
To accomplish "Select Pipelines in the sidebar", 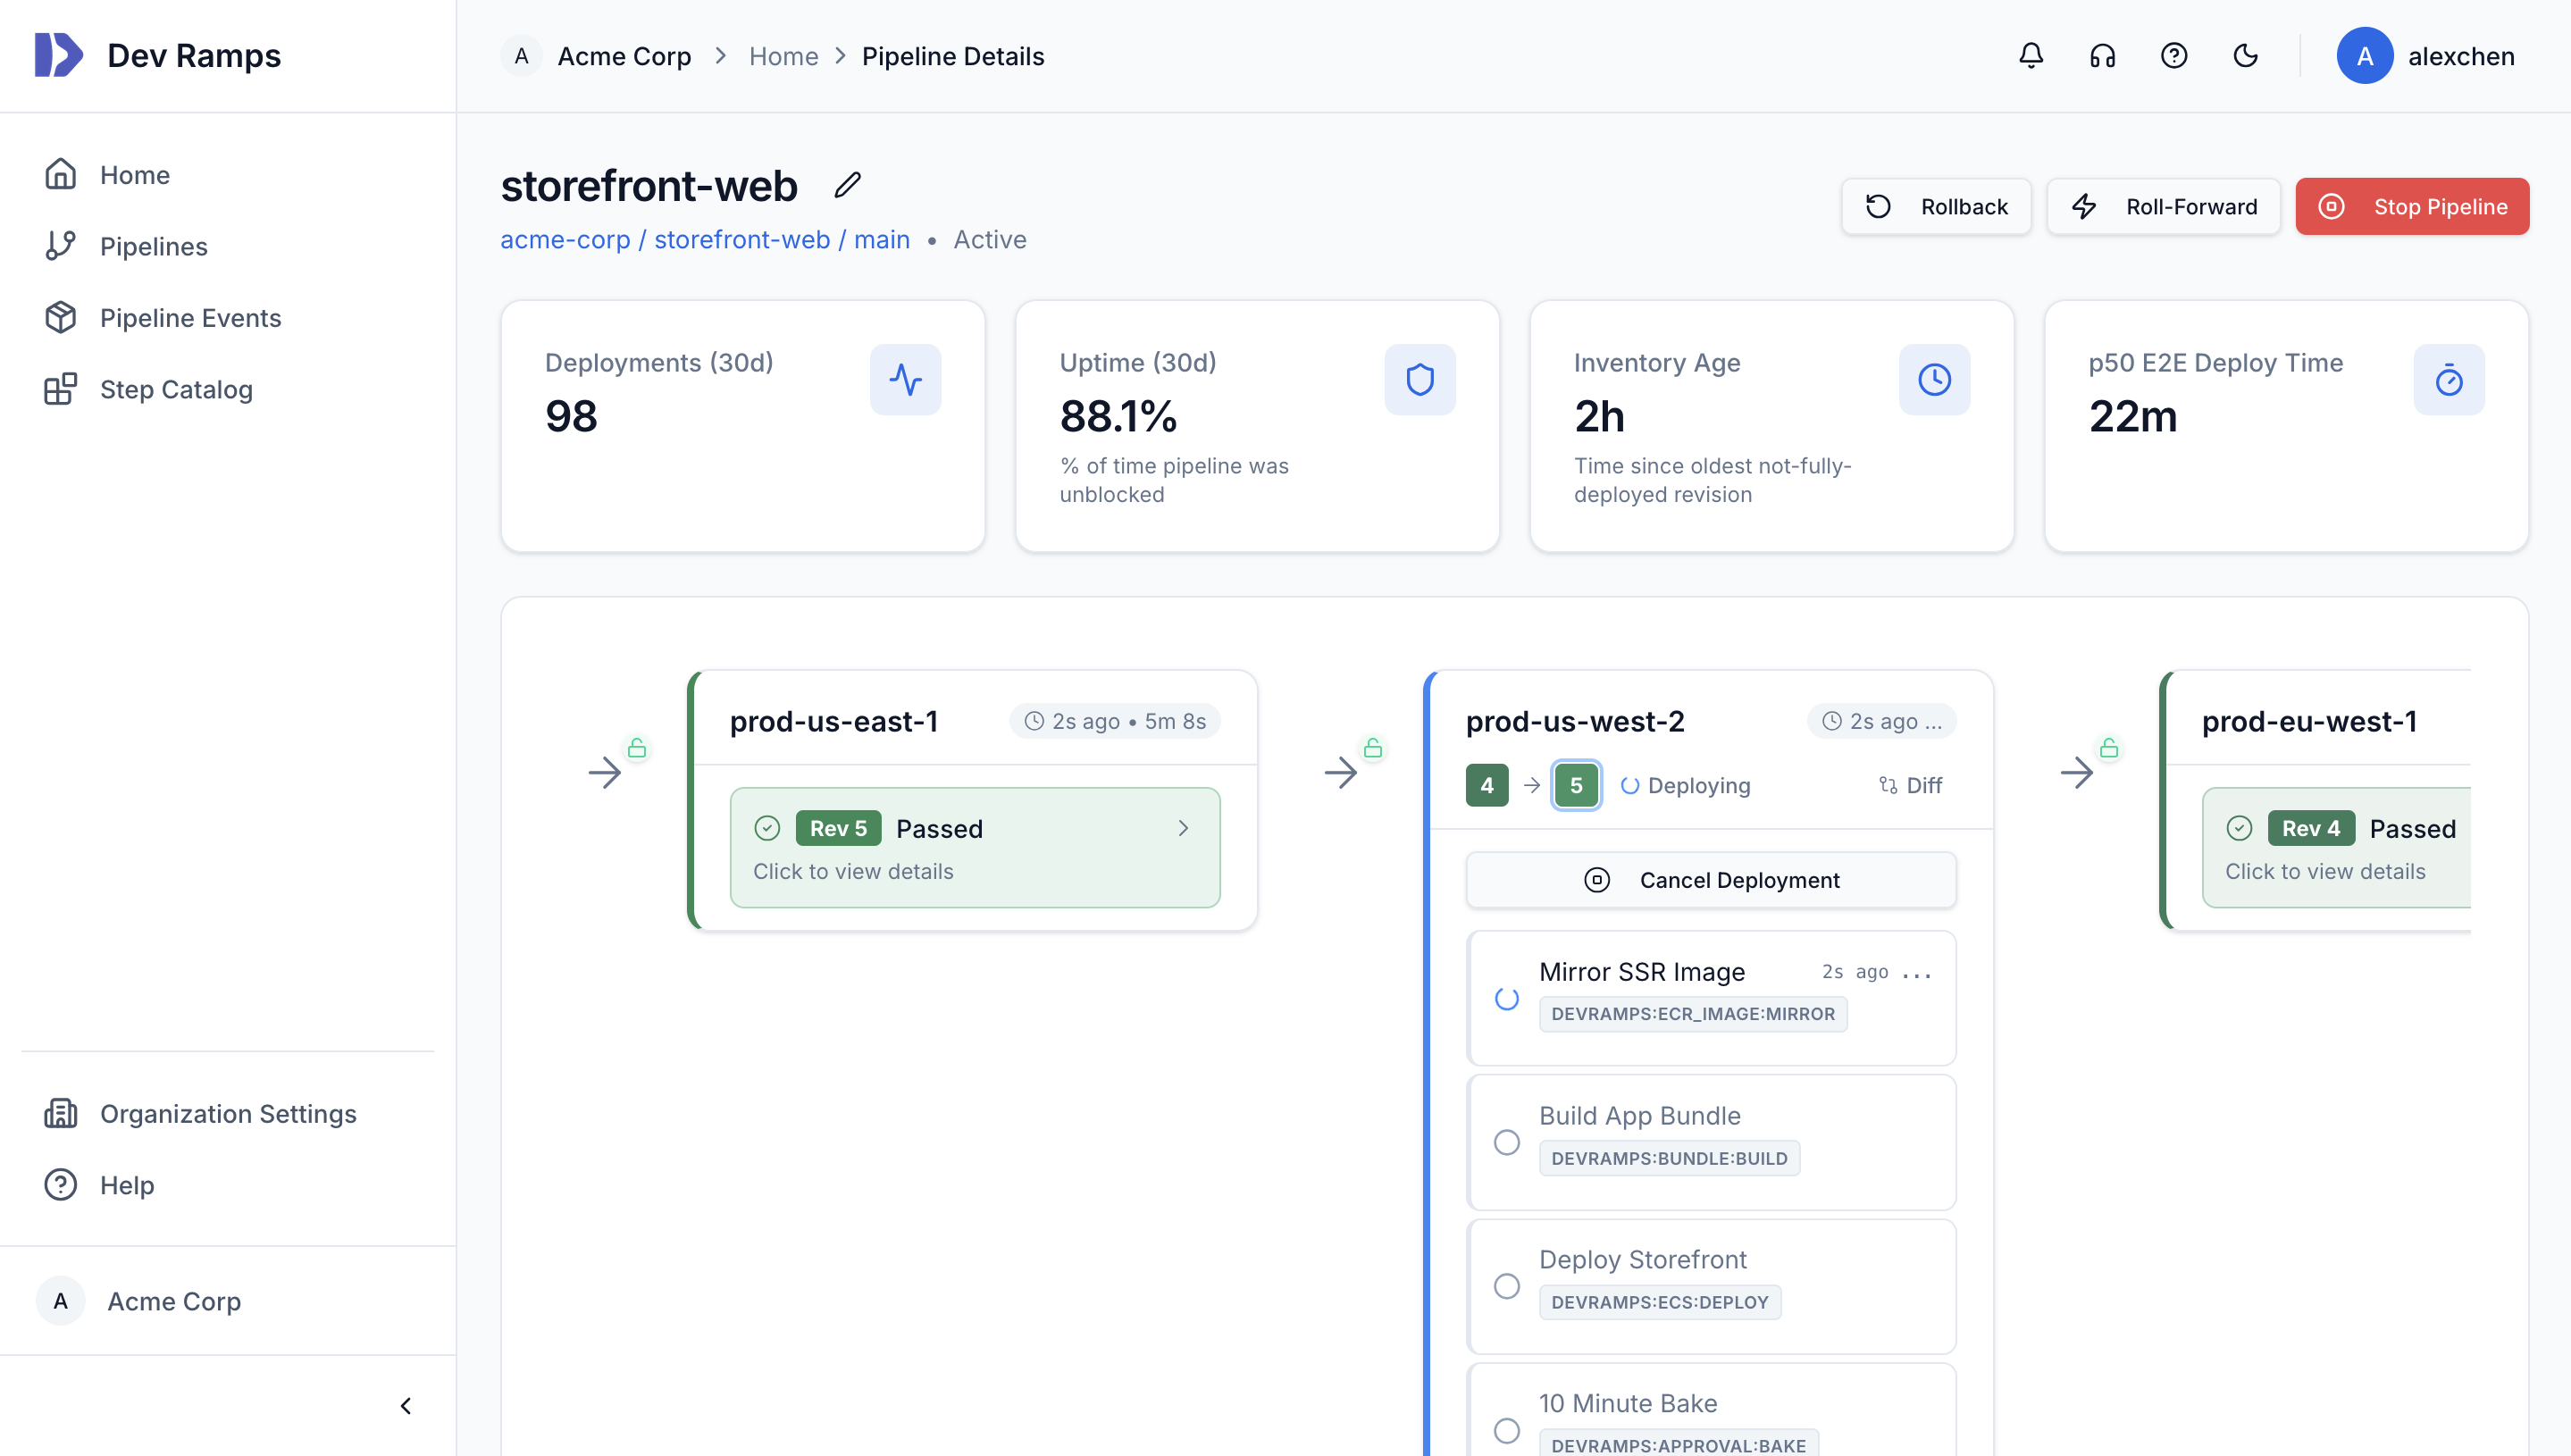I will (x=153, y=246).
